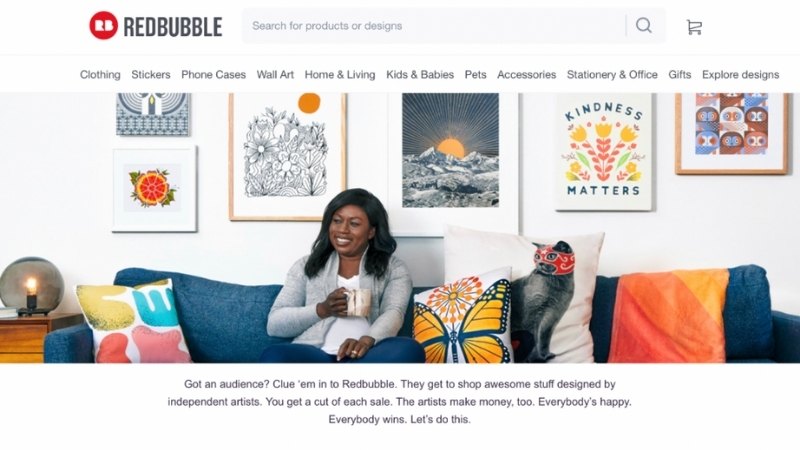Open the Gifts navigation item
Image resolution: width=800 pixels, height=450 pixels.
click(680, 74)
